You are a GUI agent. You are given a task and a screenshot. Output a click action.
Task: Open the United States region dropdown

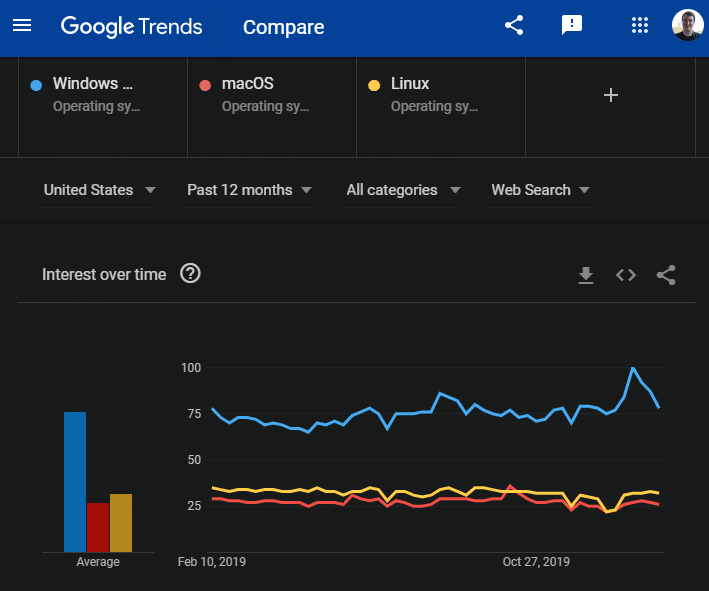99,190
